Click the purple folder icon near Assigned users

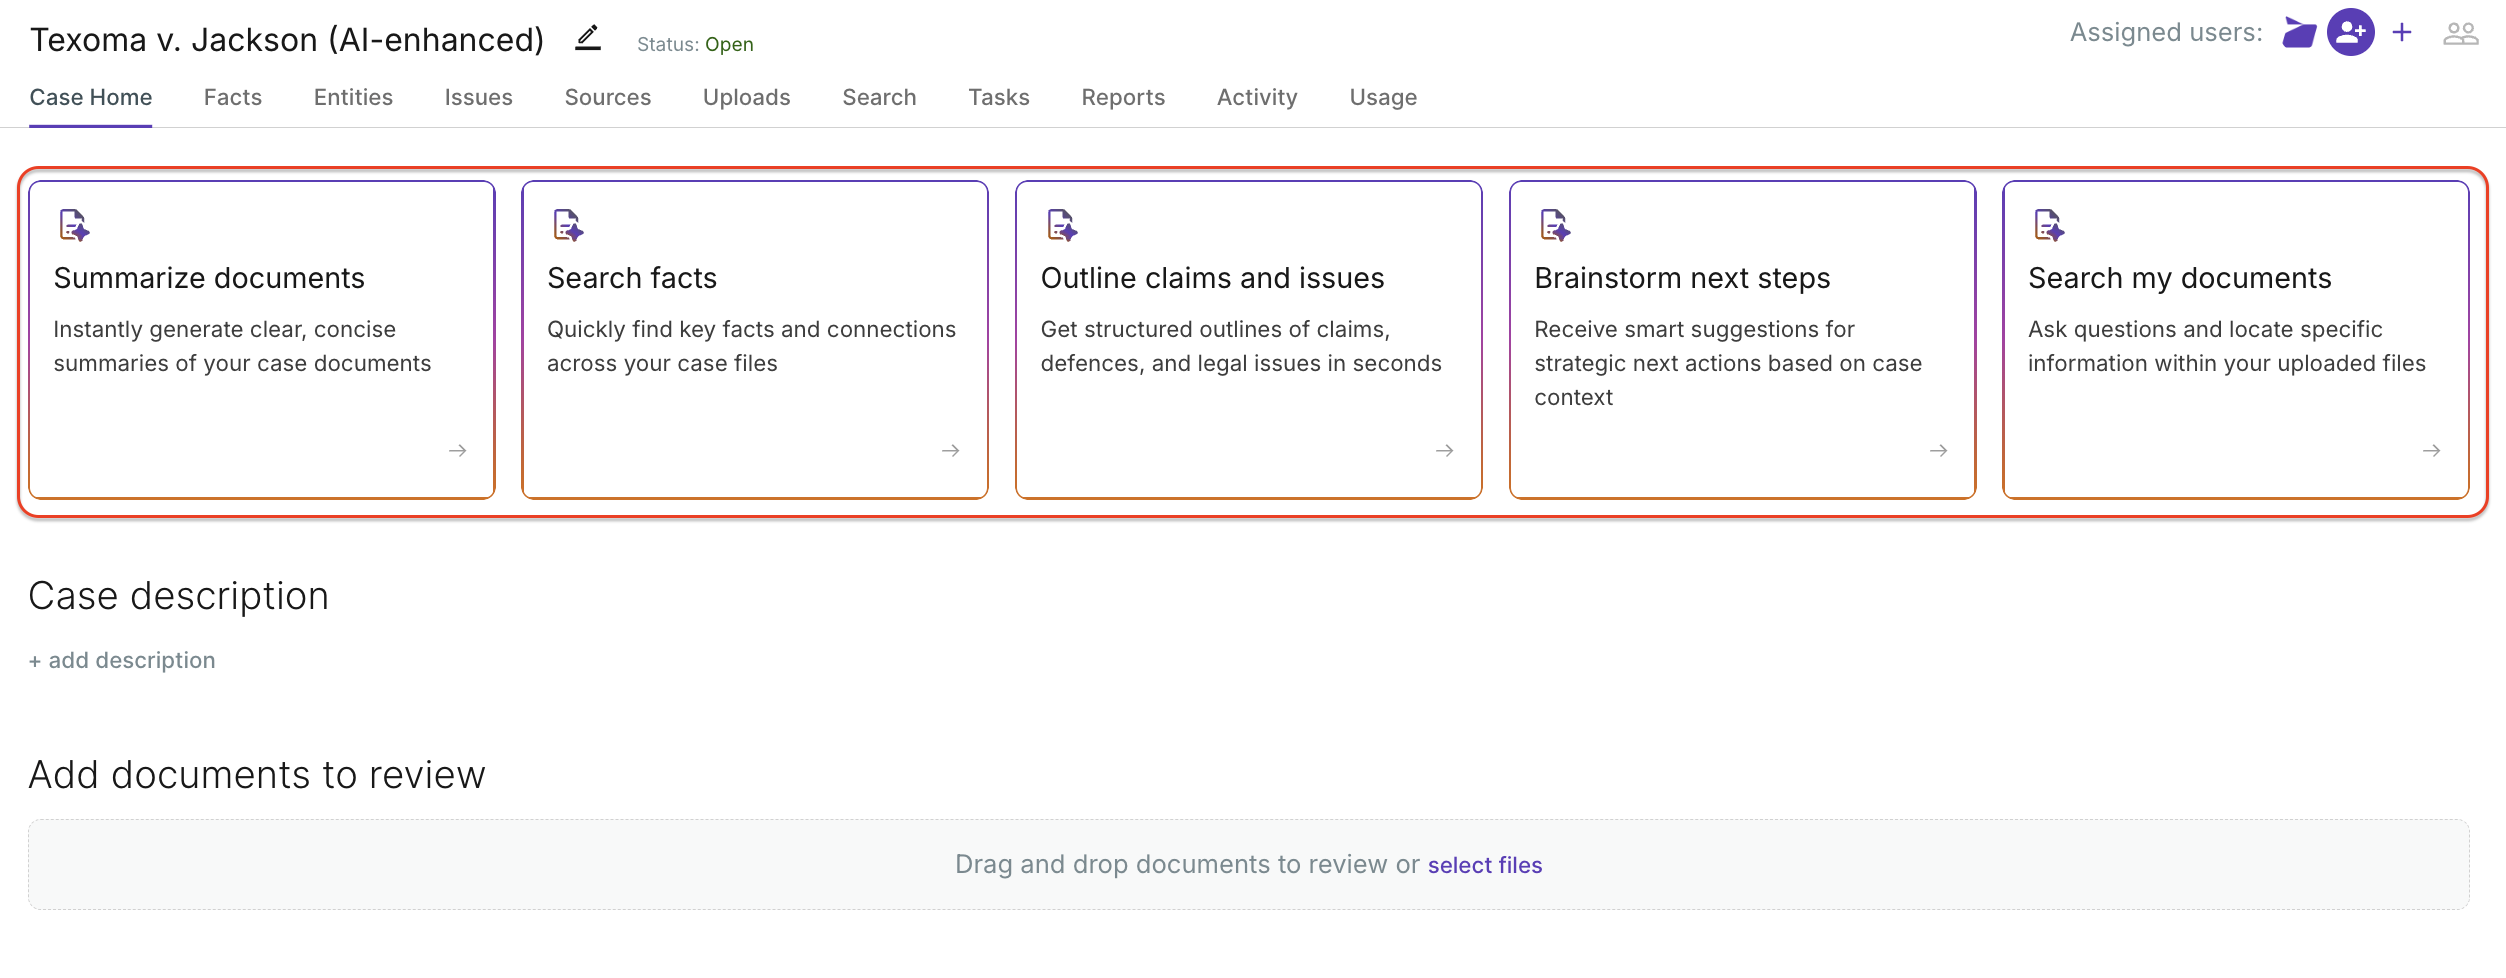pos(2298,33)
